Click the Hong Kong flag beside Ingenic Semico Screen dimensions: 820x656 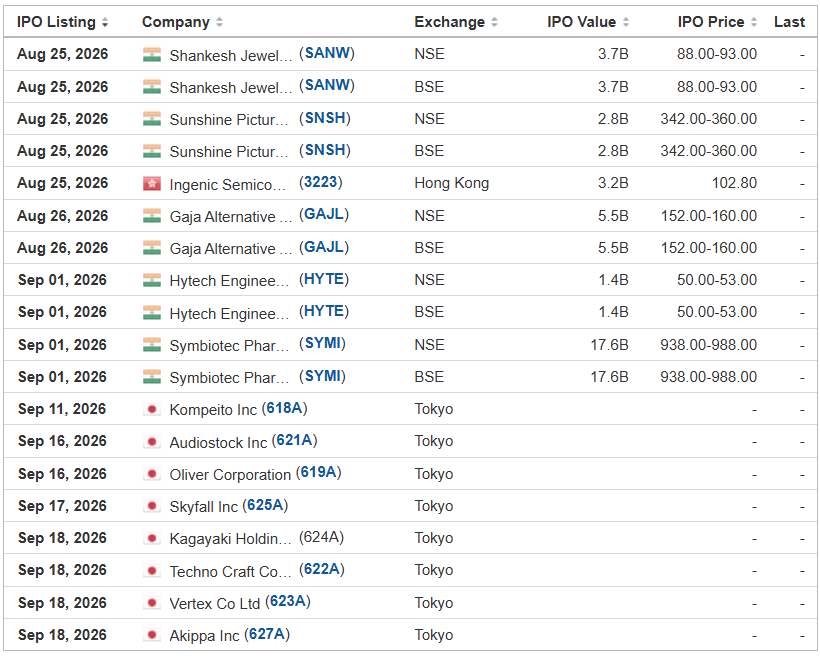[152, 184]
